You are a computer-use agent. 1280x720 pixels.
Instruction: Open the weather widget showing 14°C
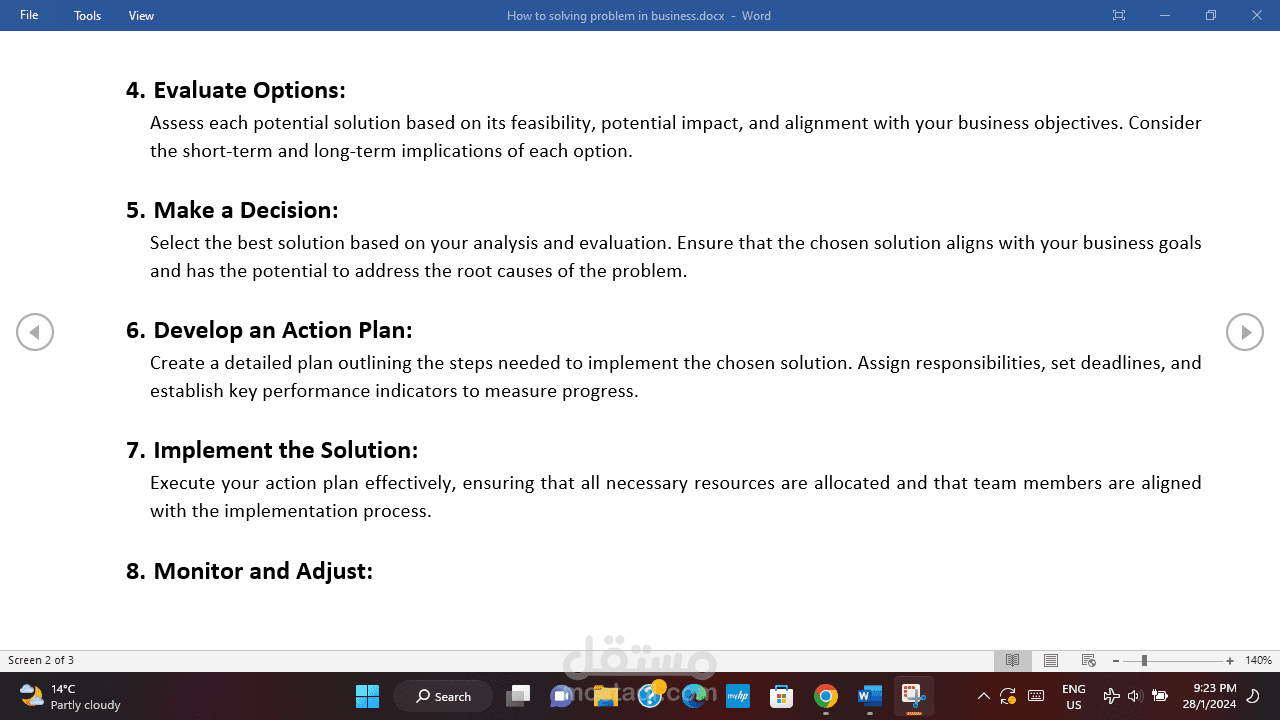point(70,696)
